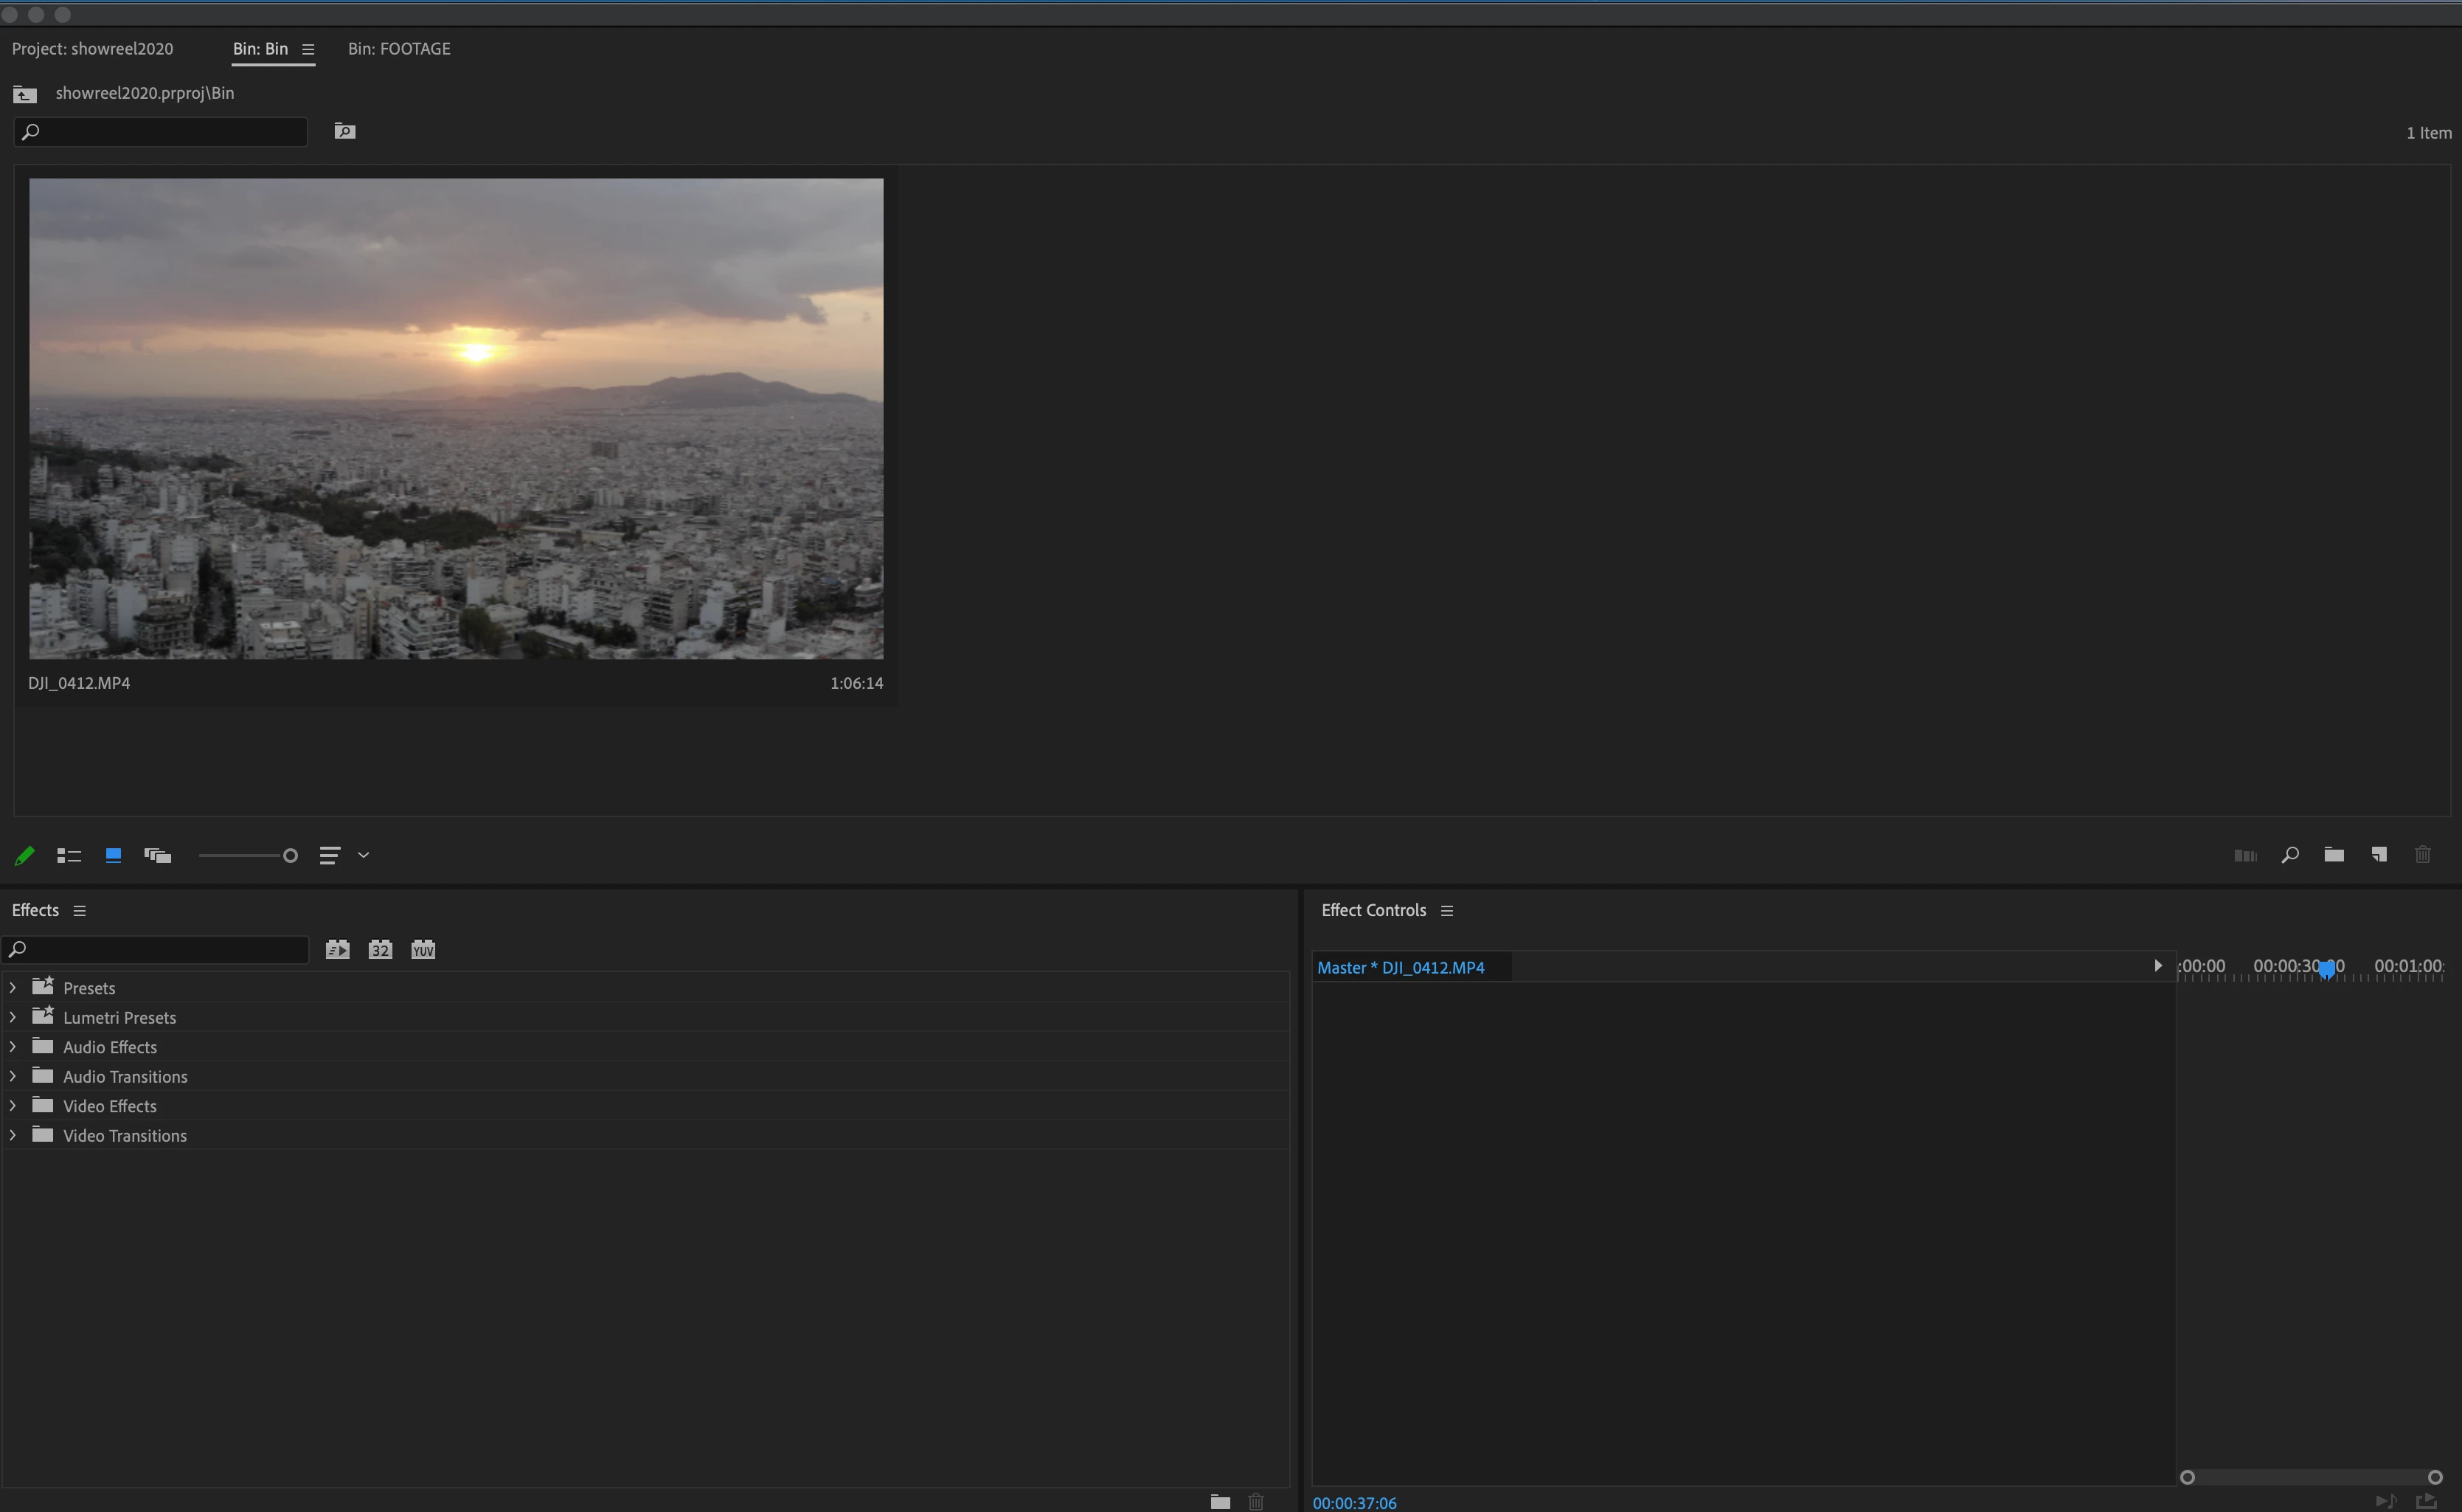The height and width of the screenshot is (1512, 2462).
Task: Expand the Lumetri Presets folder
Action: coord(13,1017)
